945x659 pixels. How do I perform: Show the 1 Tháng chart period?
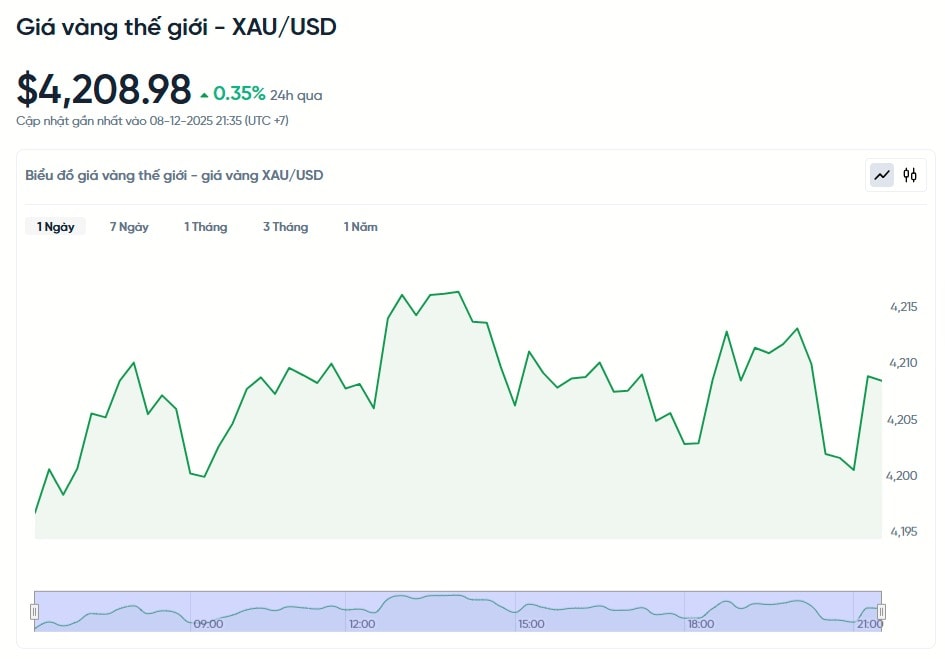[205, 227]
